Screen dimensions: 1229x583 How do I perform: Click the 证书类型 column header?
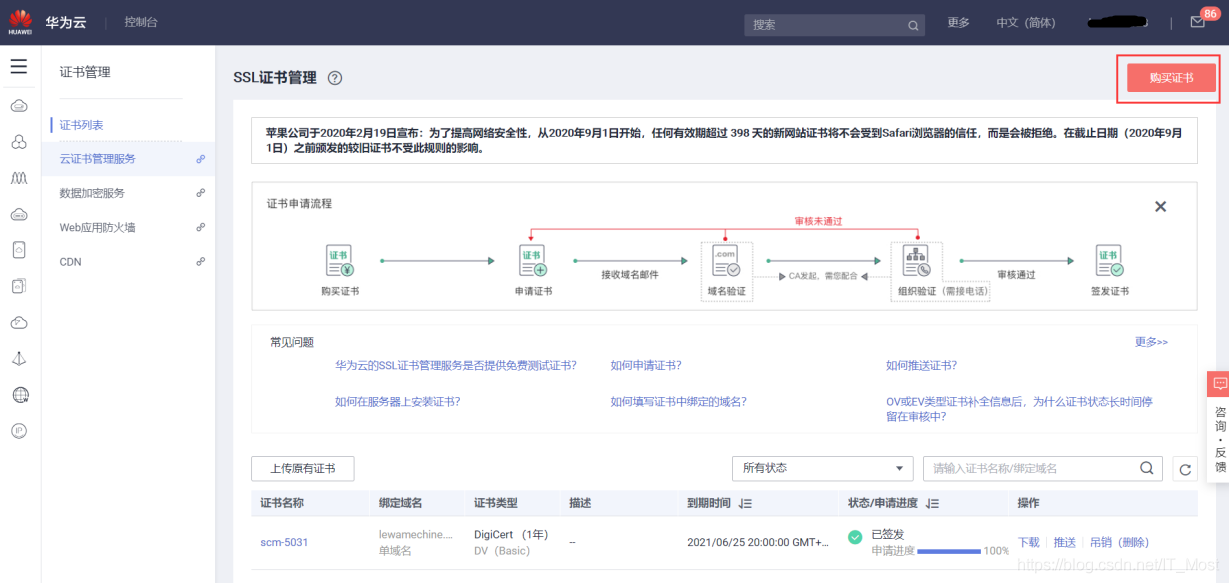(x=496, y=503)
